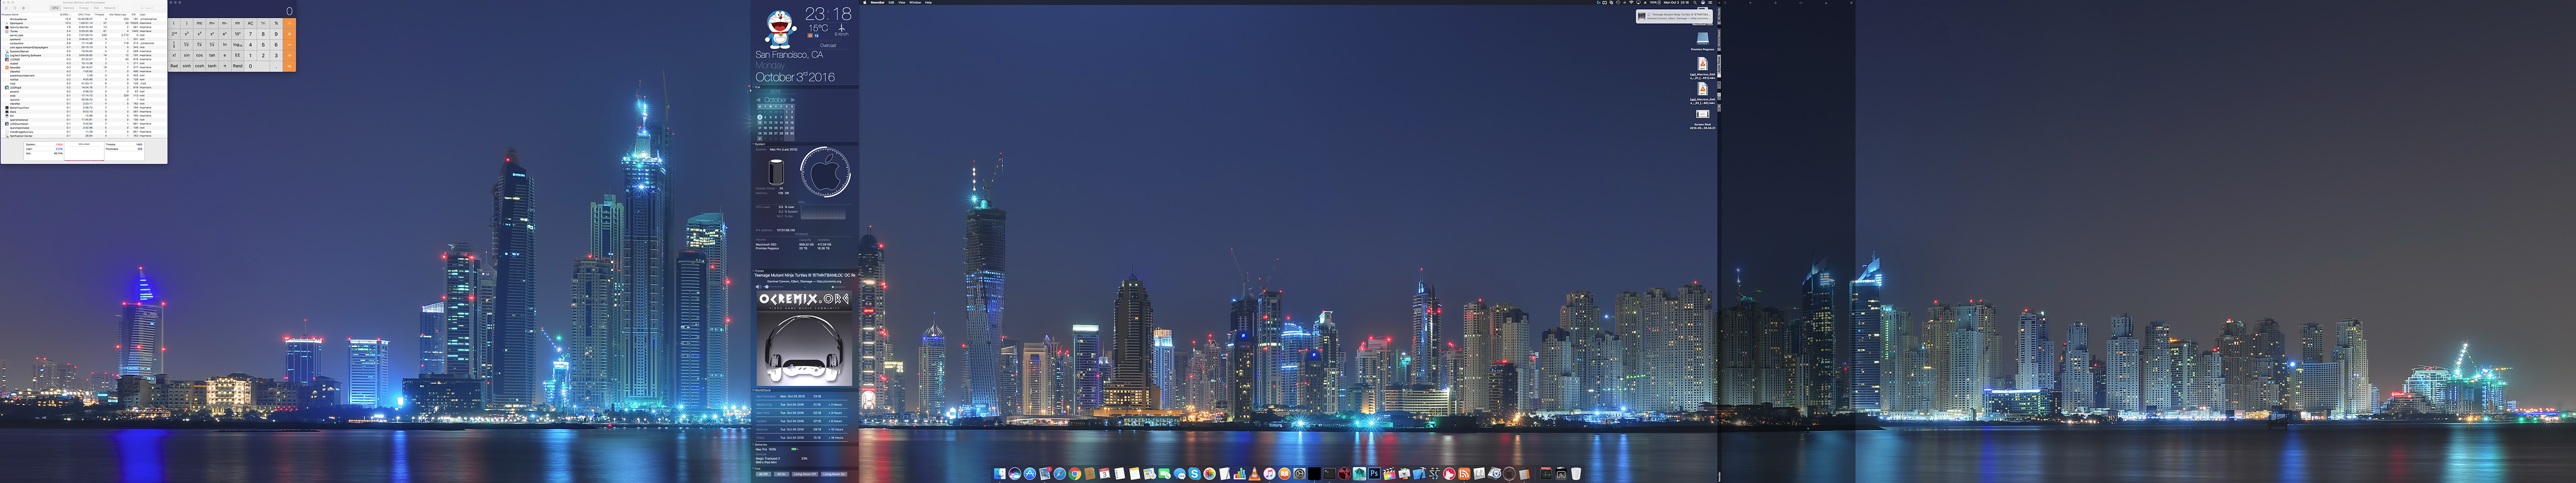
Task: Open System Preferences gear in Dock
Action: tap(1300, 474)
